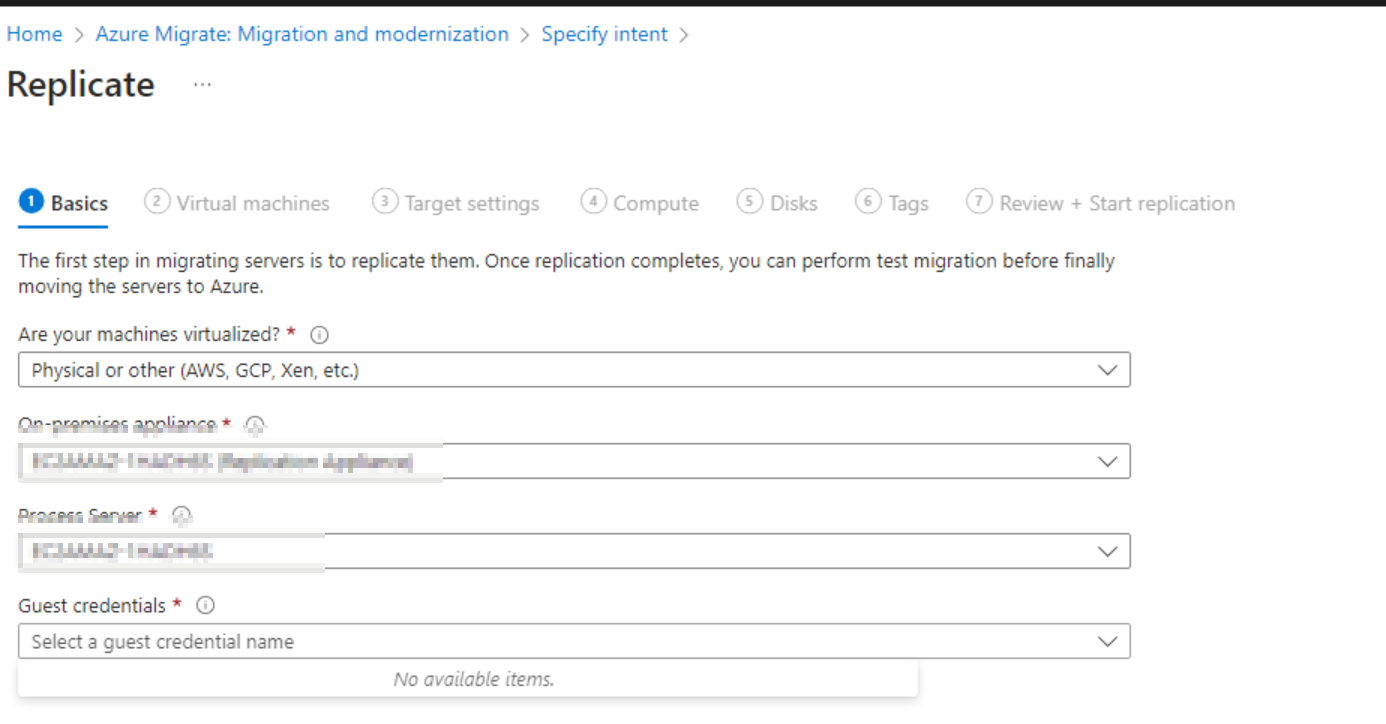
Task: Click the Guest credentials info icon
Action: point(205,605)
